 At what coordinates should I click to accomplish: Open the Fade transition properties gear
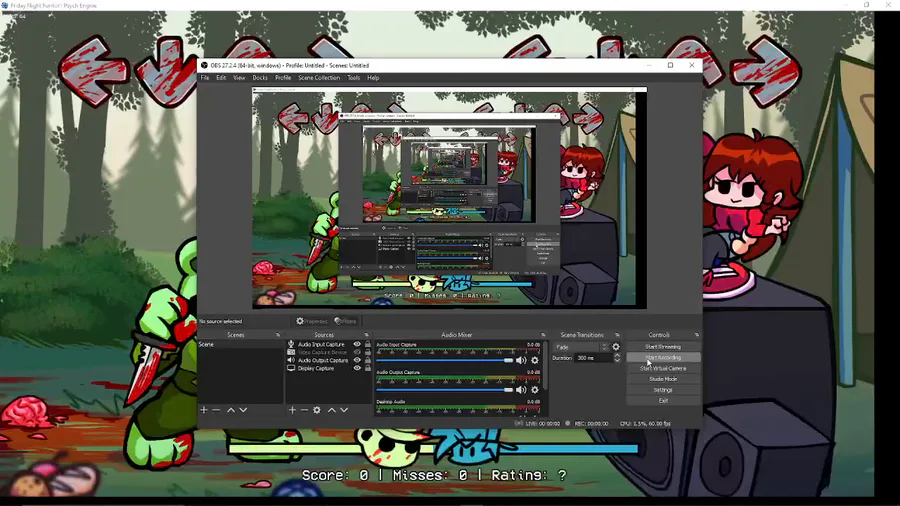[x=616, y=347]
